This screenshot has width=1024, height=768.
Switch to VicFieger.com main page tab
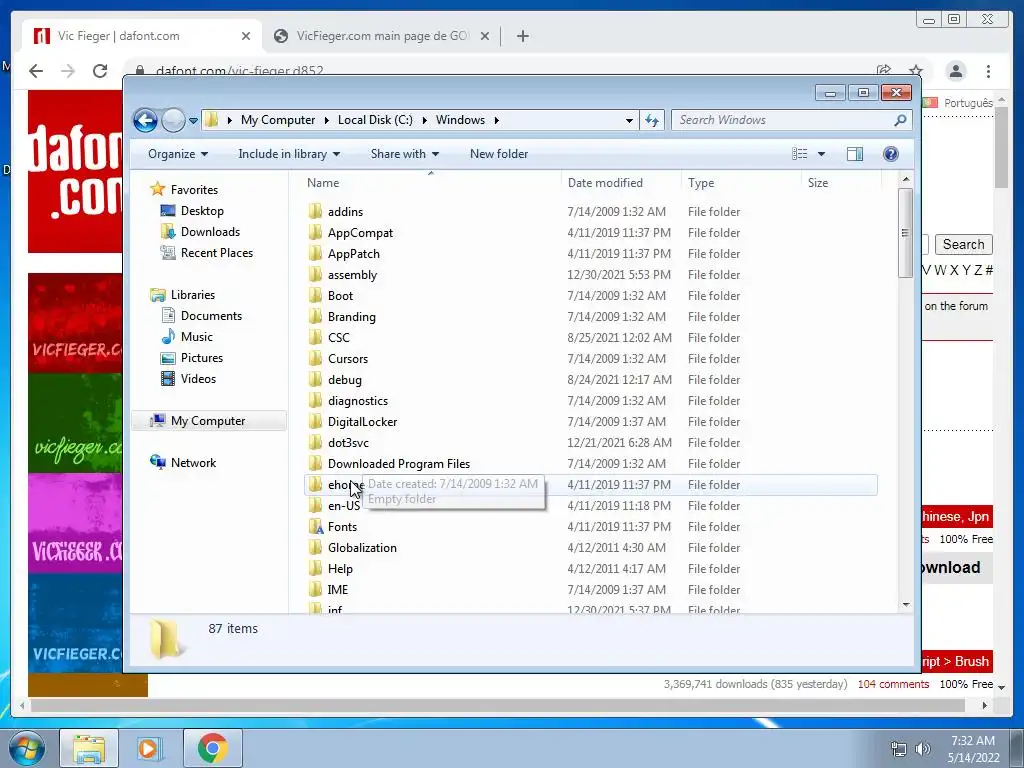tap(382, 36)
